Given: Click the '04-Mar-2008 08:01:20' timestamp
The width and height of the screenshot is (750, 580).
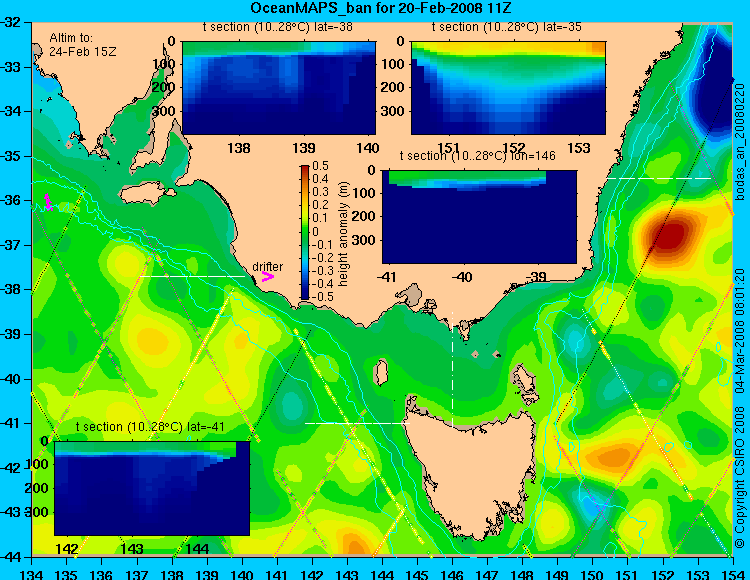Looking at the screenshot, I should tap(741, 331).
